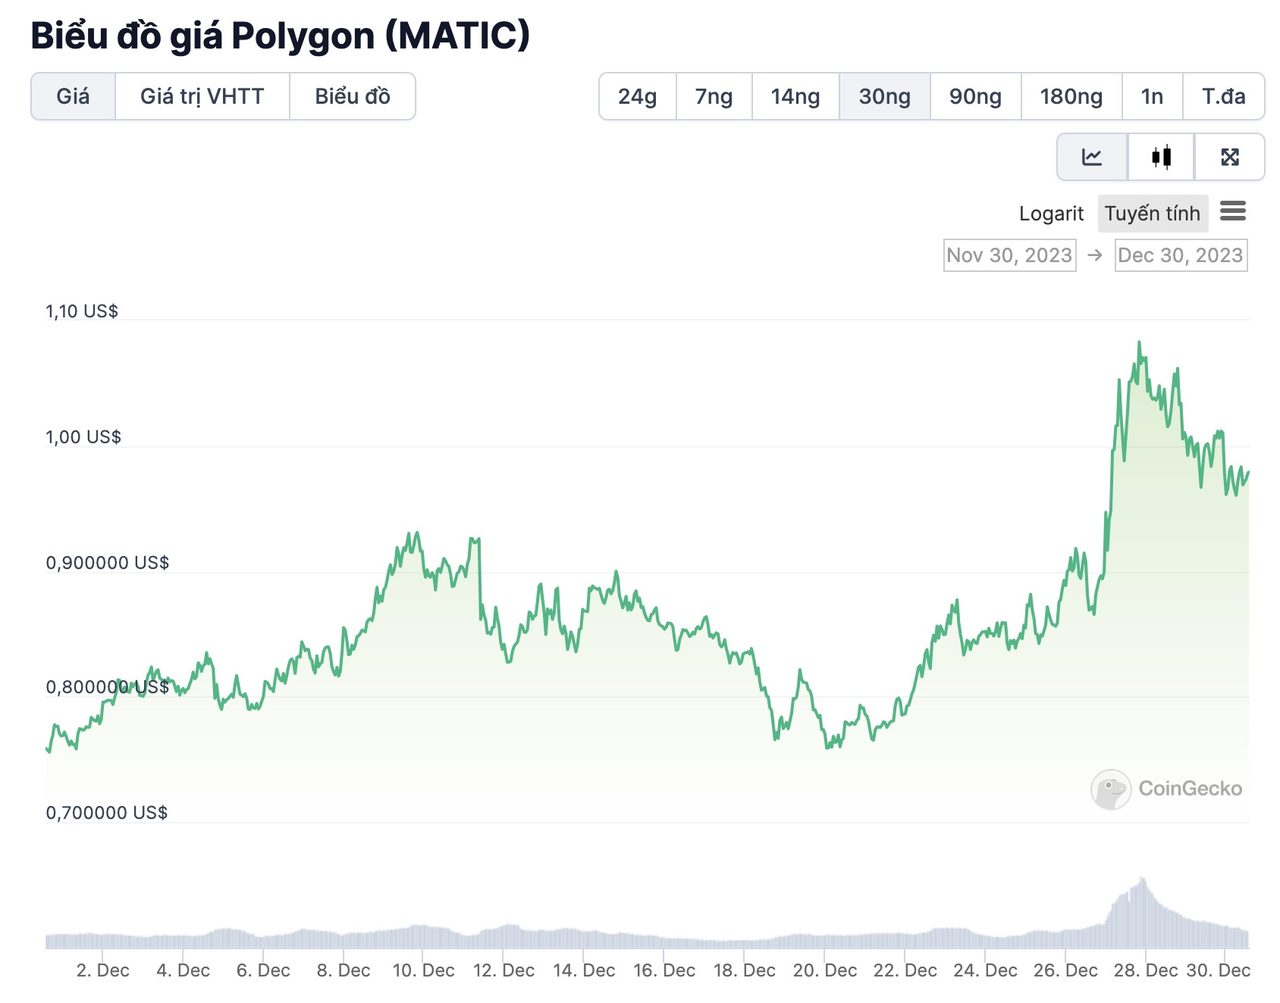Select the Giá tab
The width and height of the screenshot is (1280, 1003).
(x=73, y=96)
